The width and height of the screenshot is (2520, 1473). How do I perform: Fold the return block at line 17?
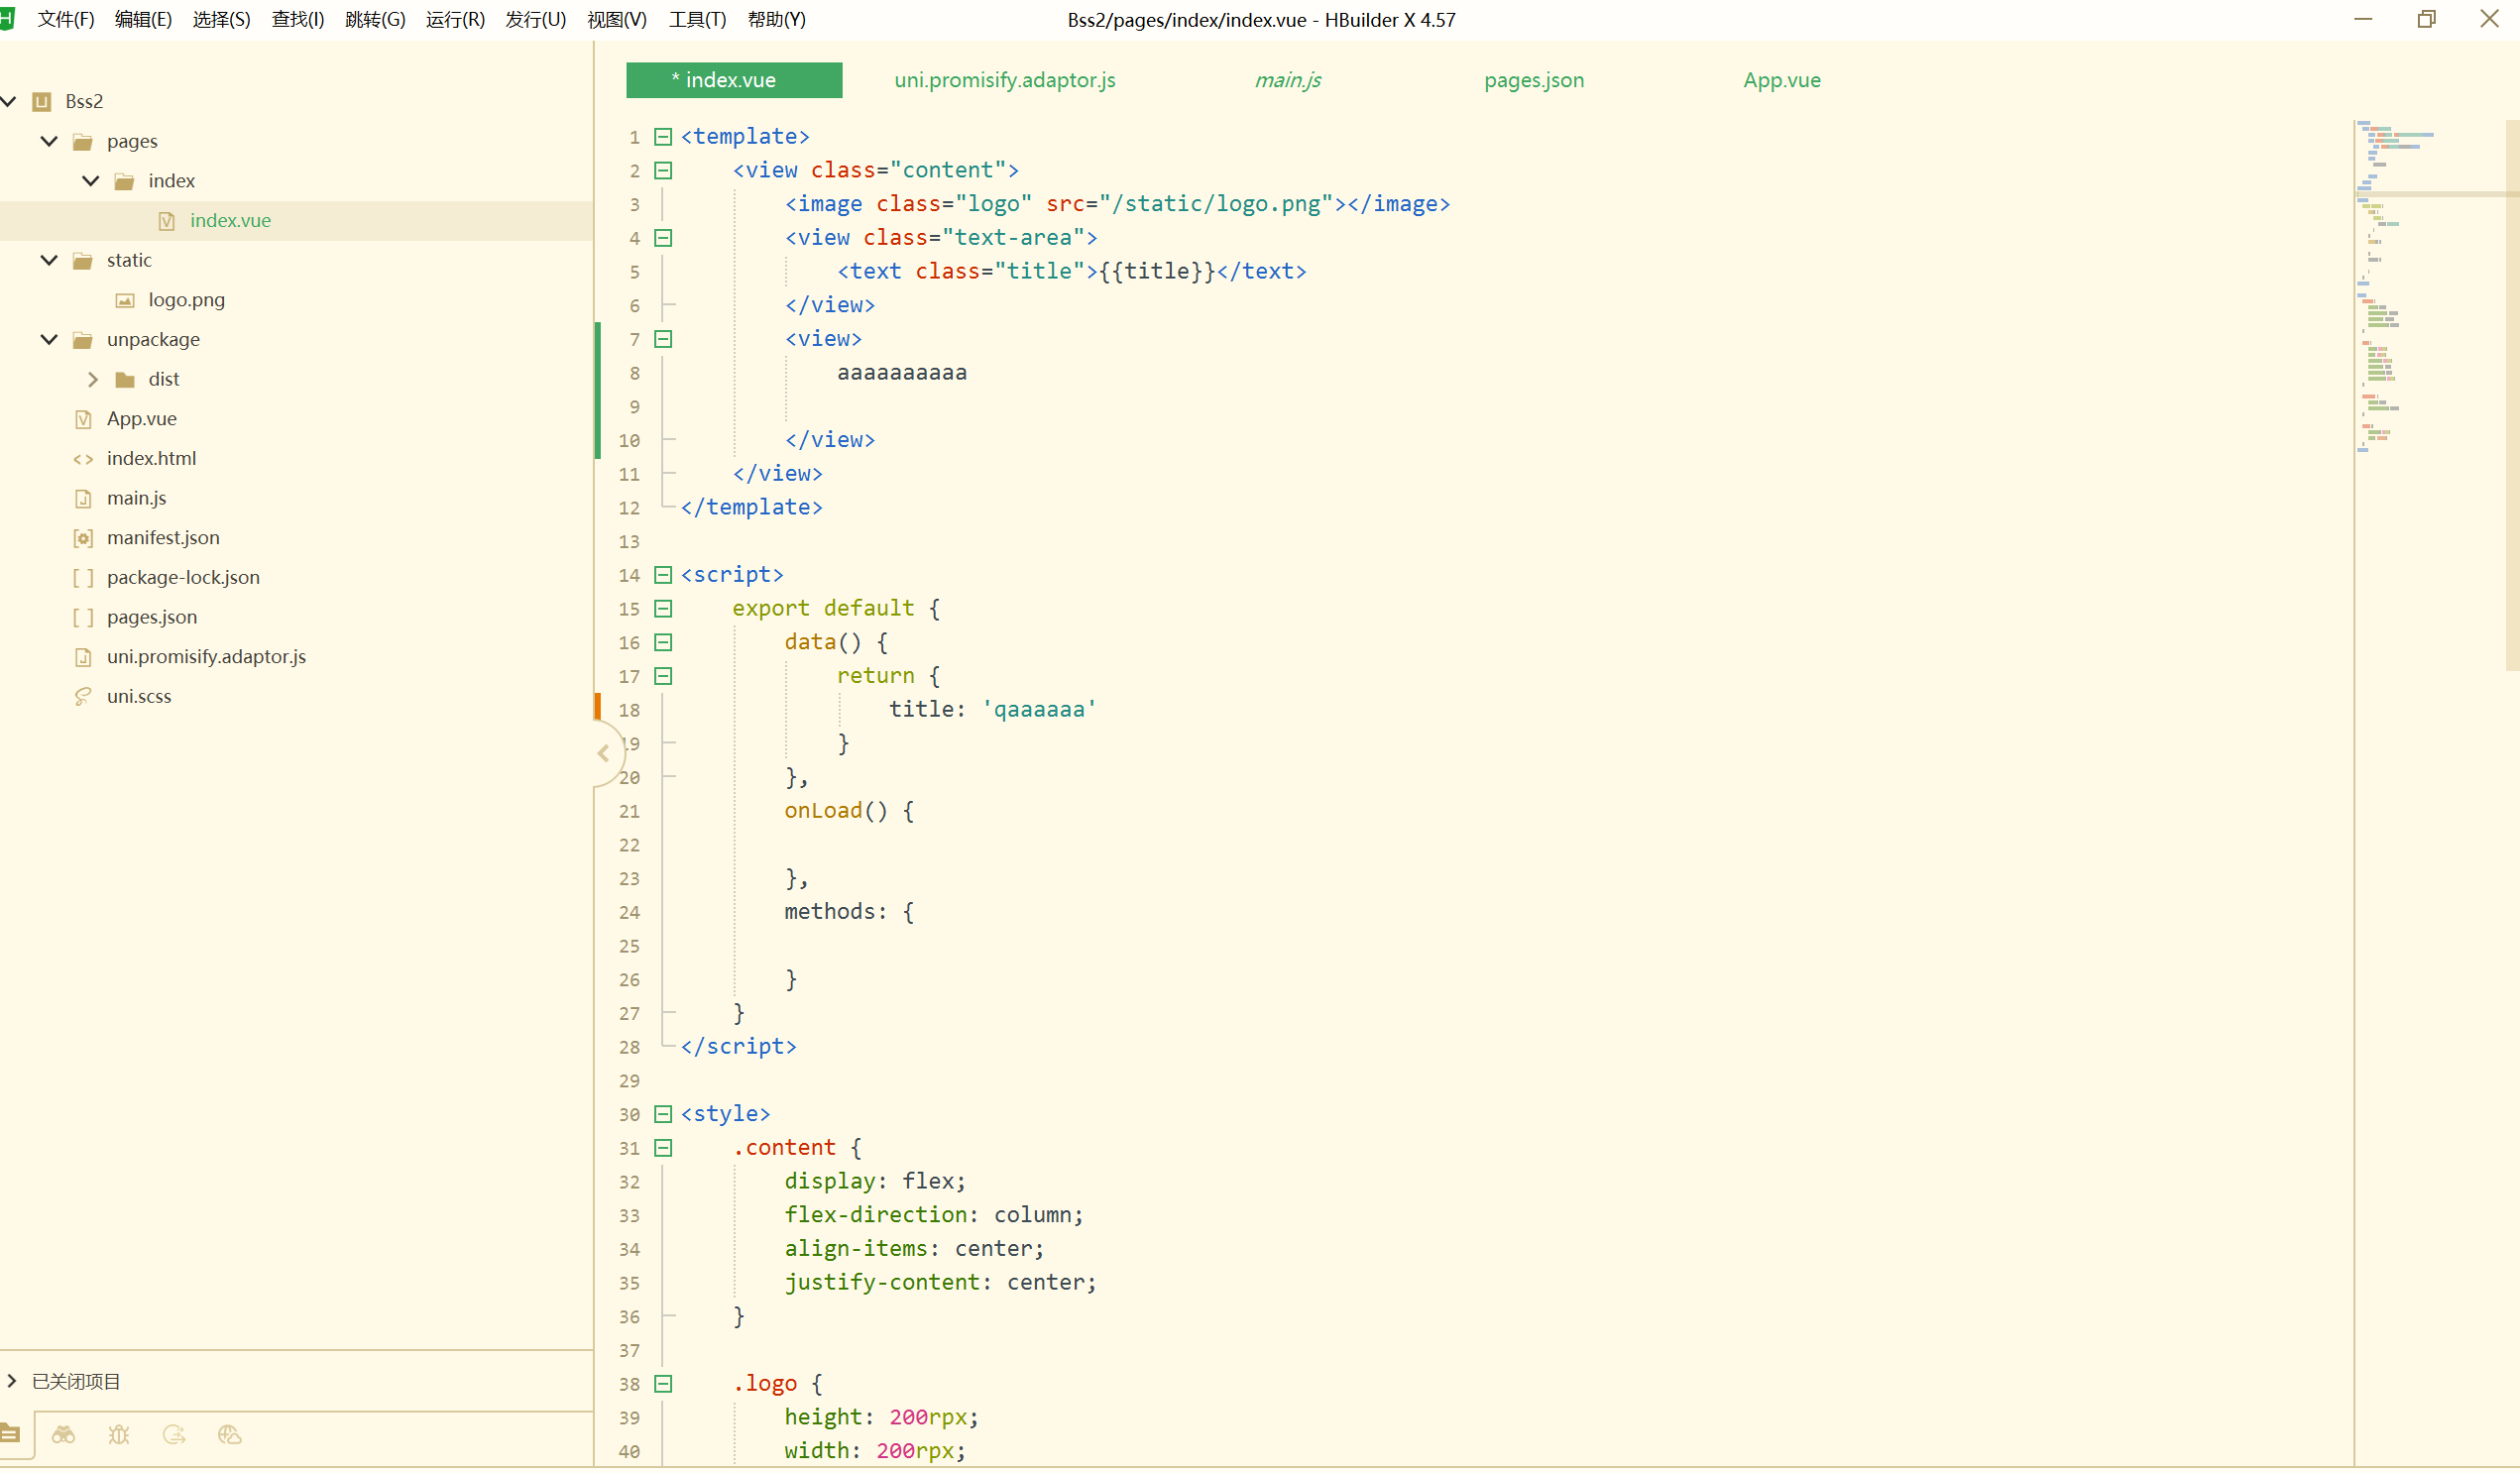pyautogui.click(x=663, y=676)
